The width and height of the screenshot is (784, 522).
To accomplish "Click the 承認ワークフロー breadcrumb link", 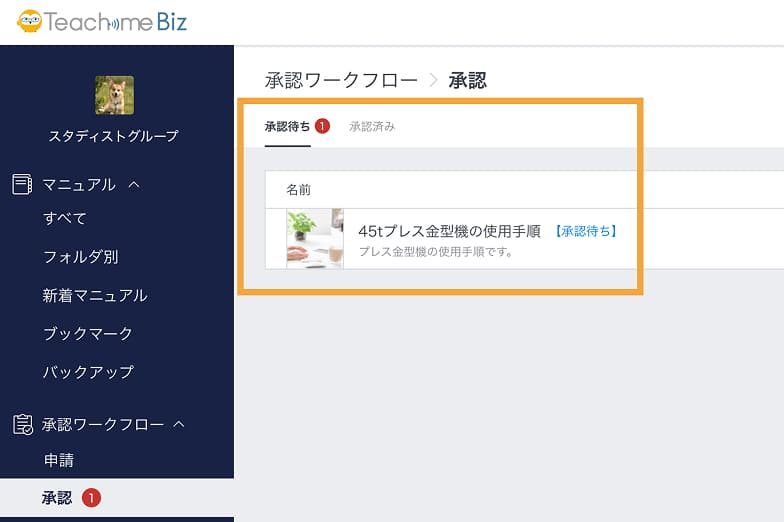I will (x=341, y=80).
